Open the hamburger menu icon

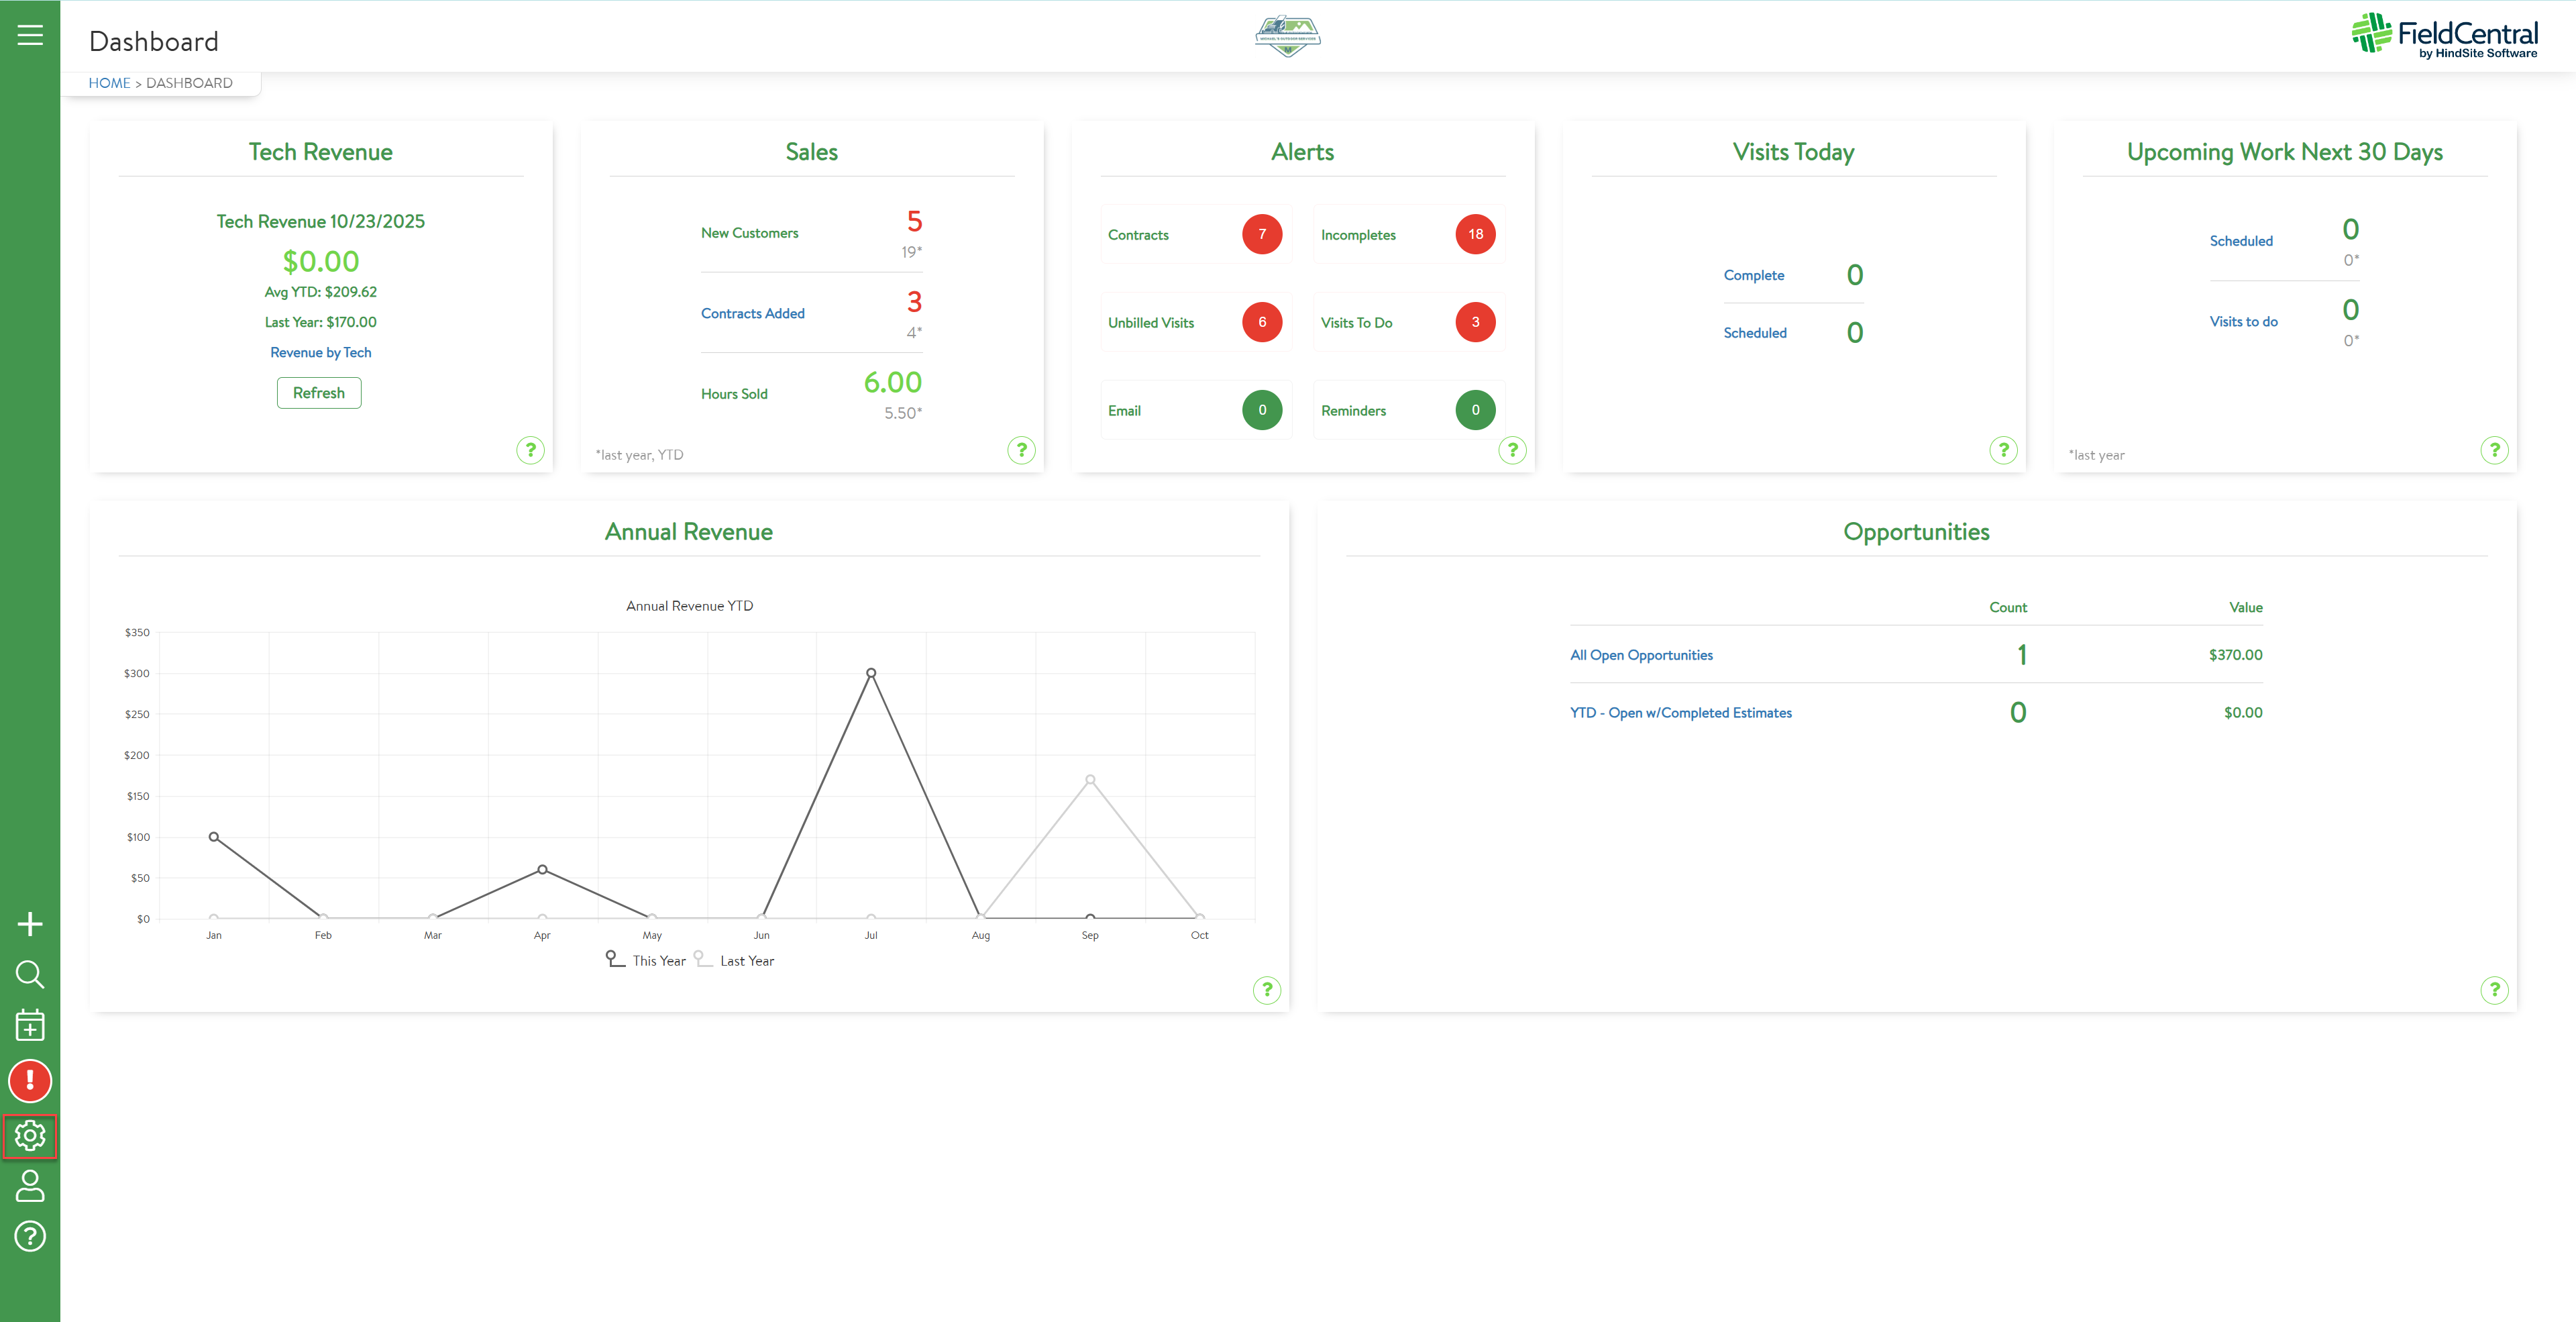pos(30,36)
